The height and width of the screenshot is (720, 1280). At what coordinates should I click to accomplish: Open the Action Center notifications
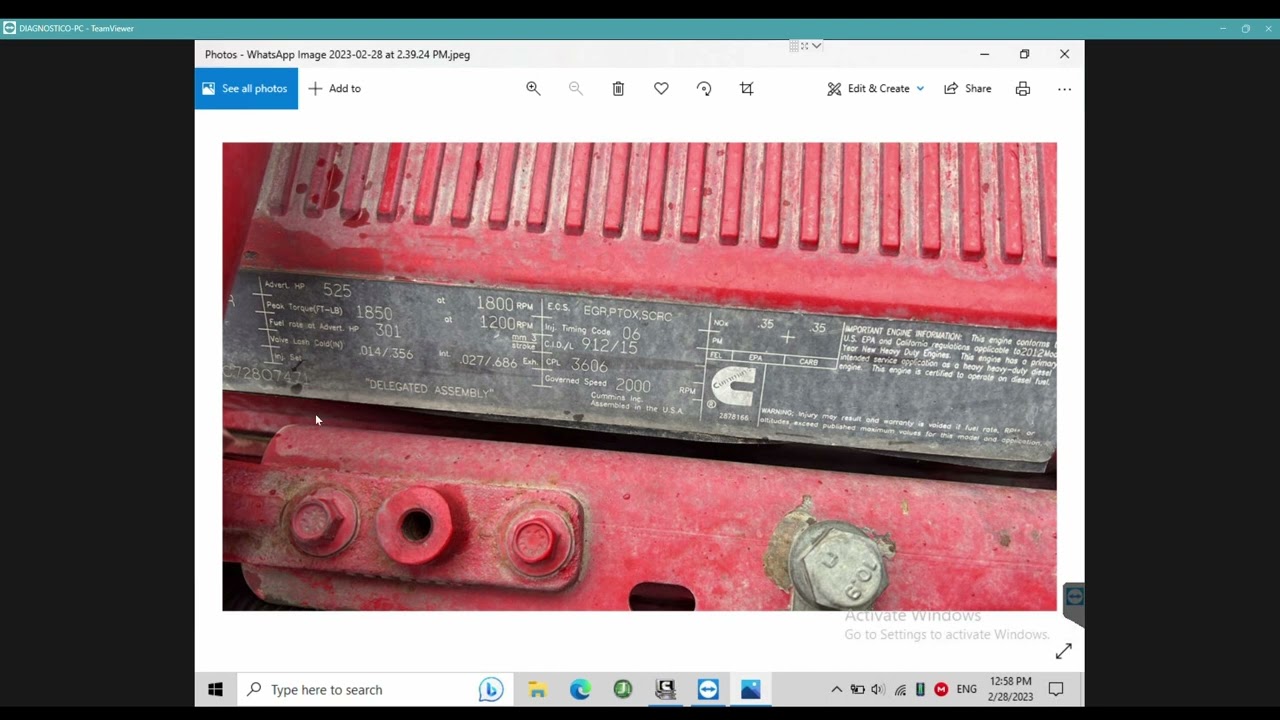click(x=1056, y=689)
